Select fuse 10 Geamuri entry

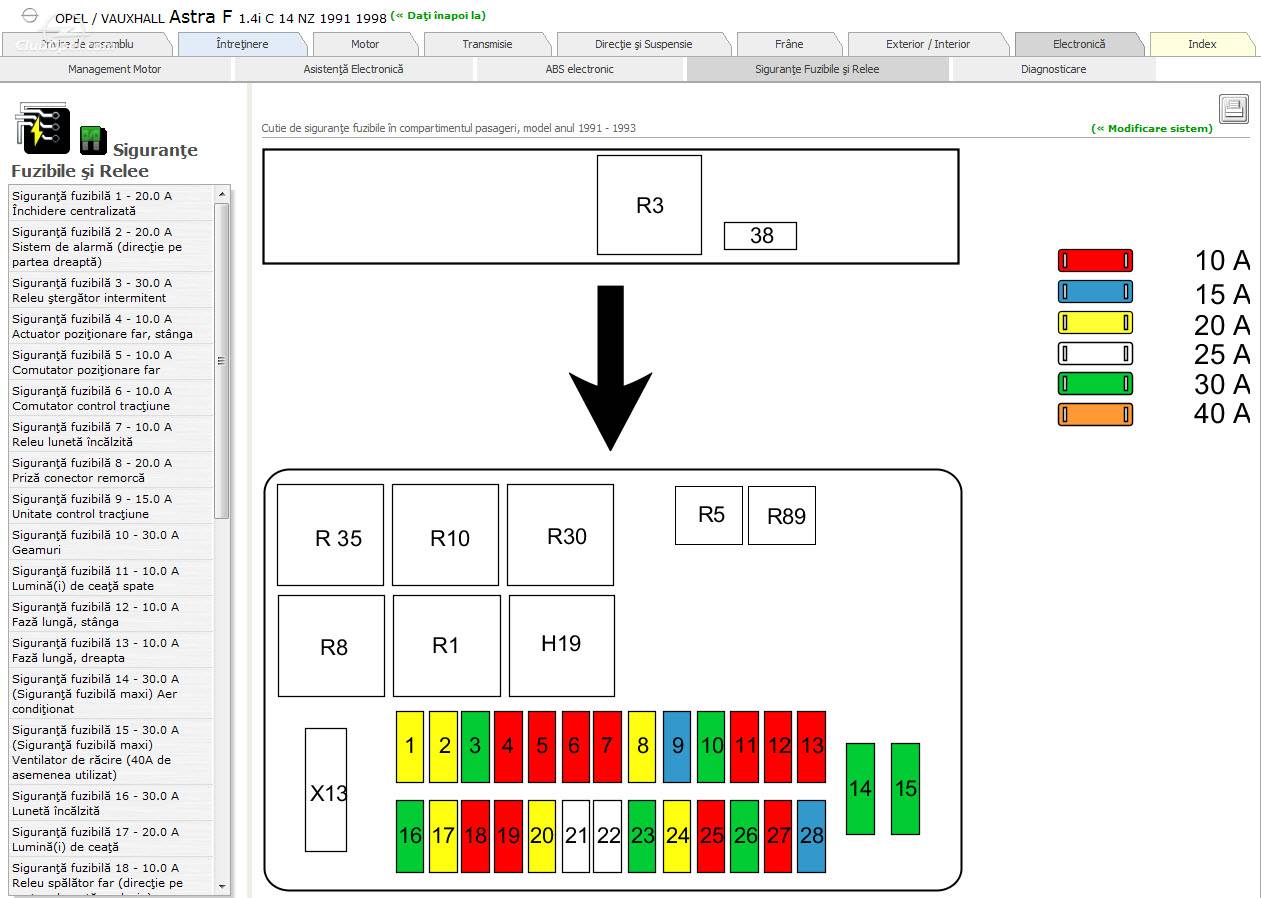pyautogui.click(x=111, y=542)
